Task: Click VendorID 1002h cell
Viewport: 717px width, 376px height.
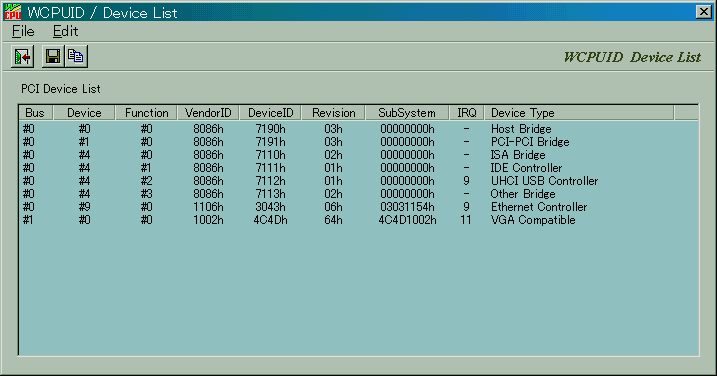Action: click(208, 220)
